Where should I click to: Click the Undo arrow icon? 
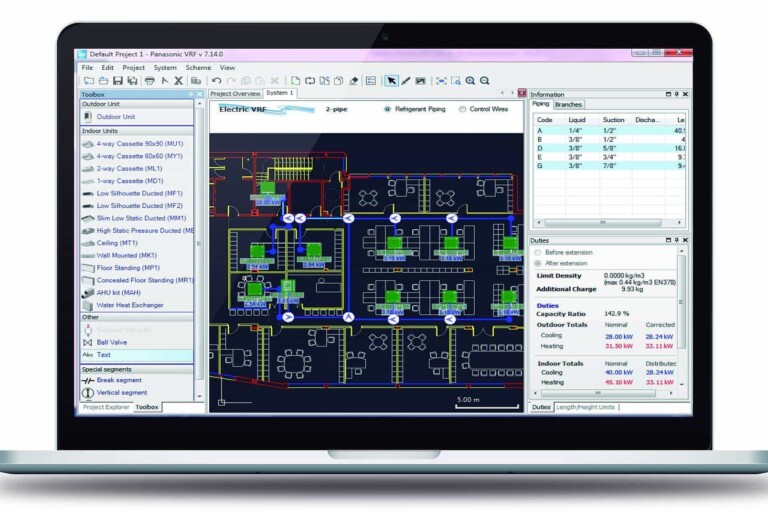click(x=216, y=81)
